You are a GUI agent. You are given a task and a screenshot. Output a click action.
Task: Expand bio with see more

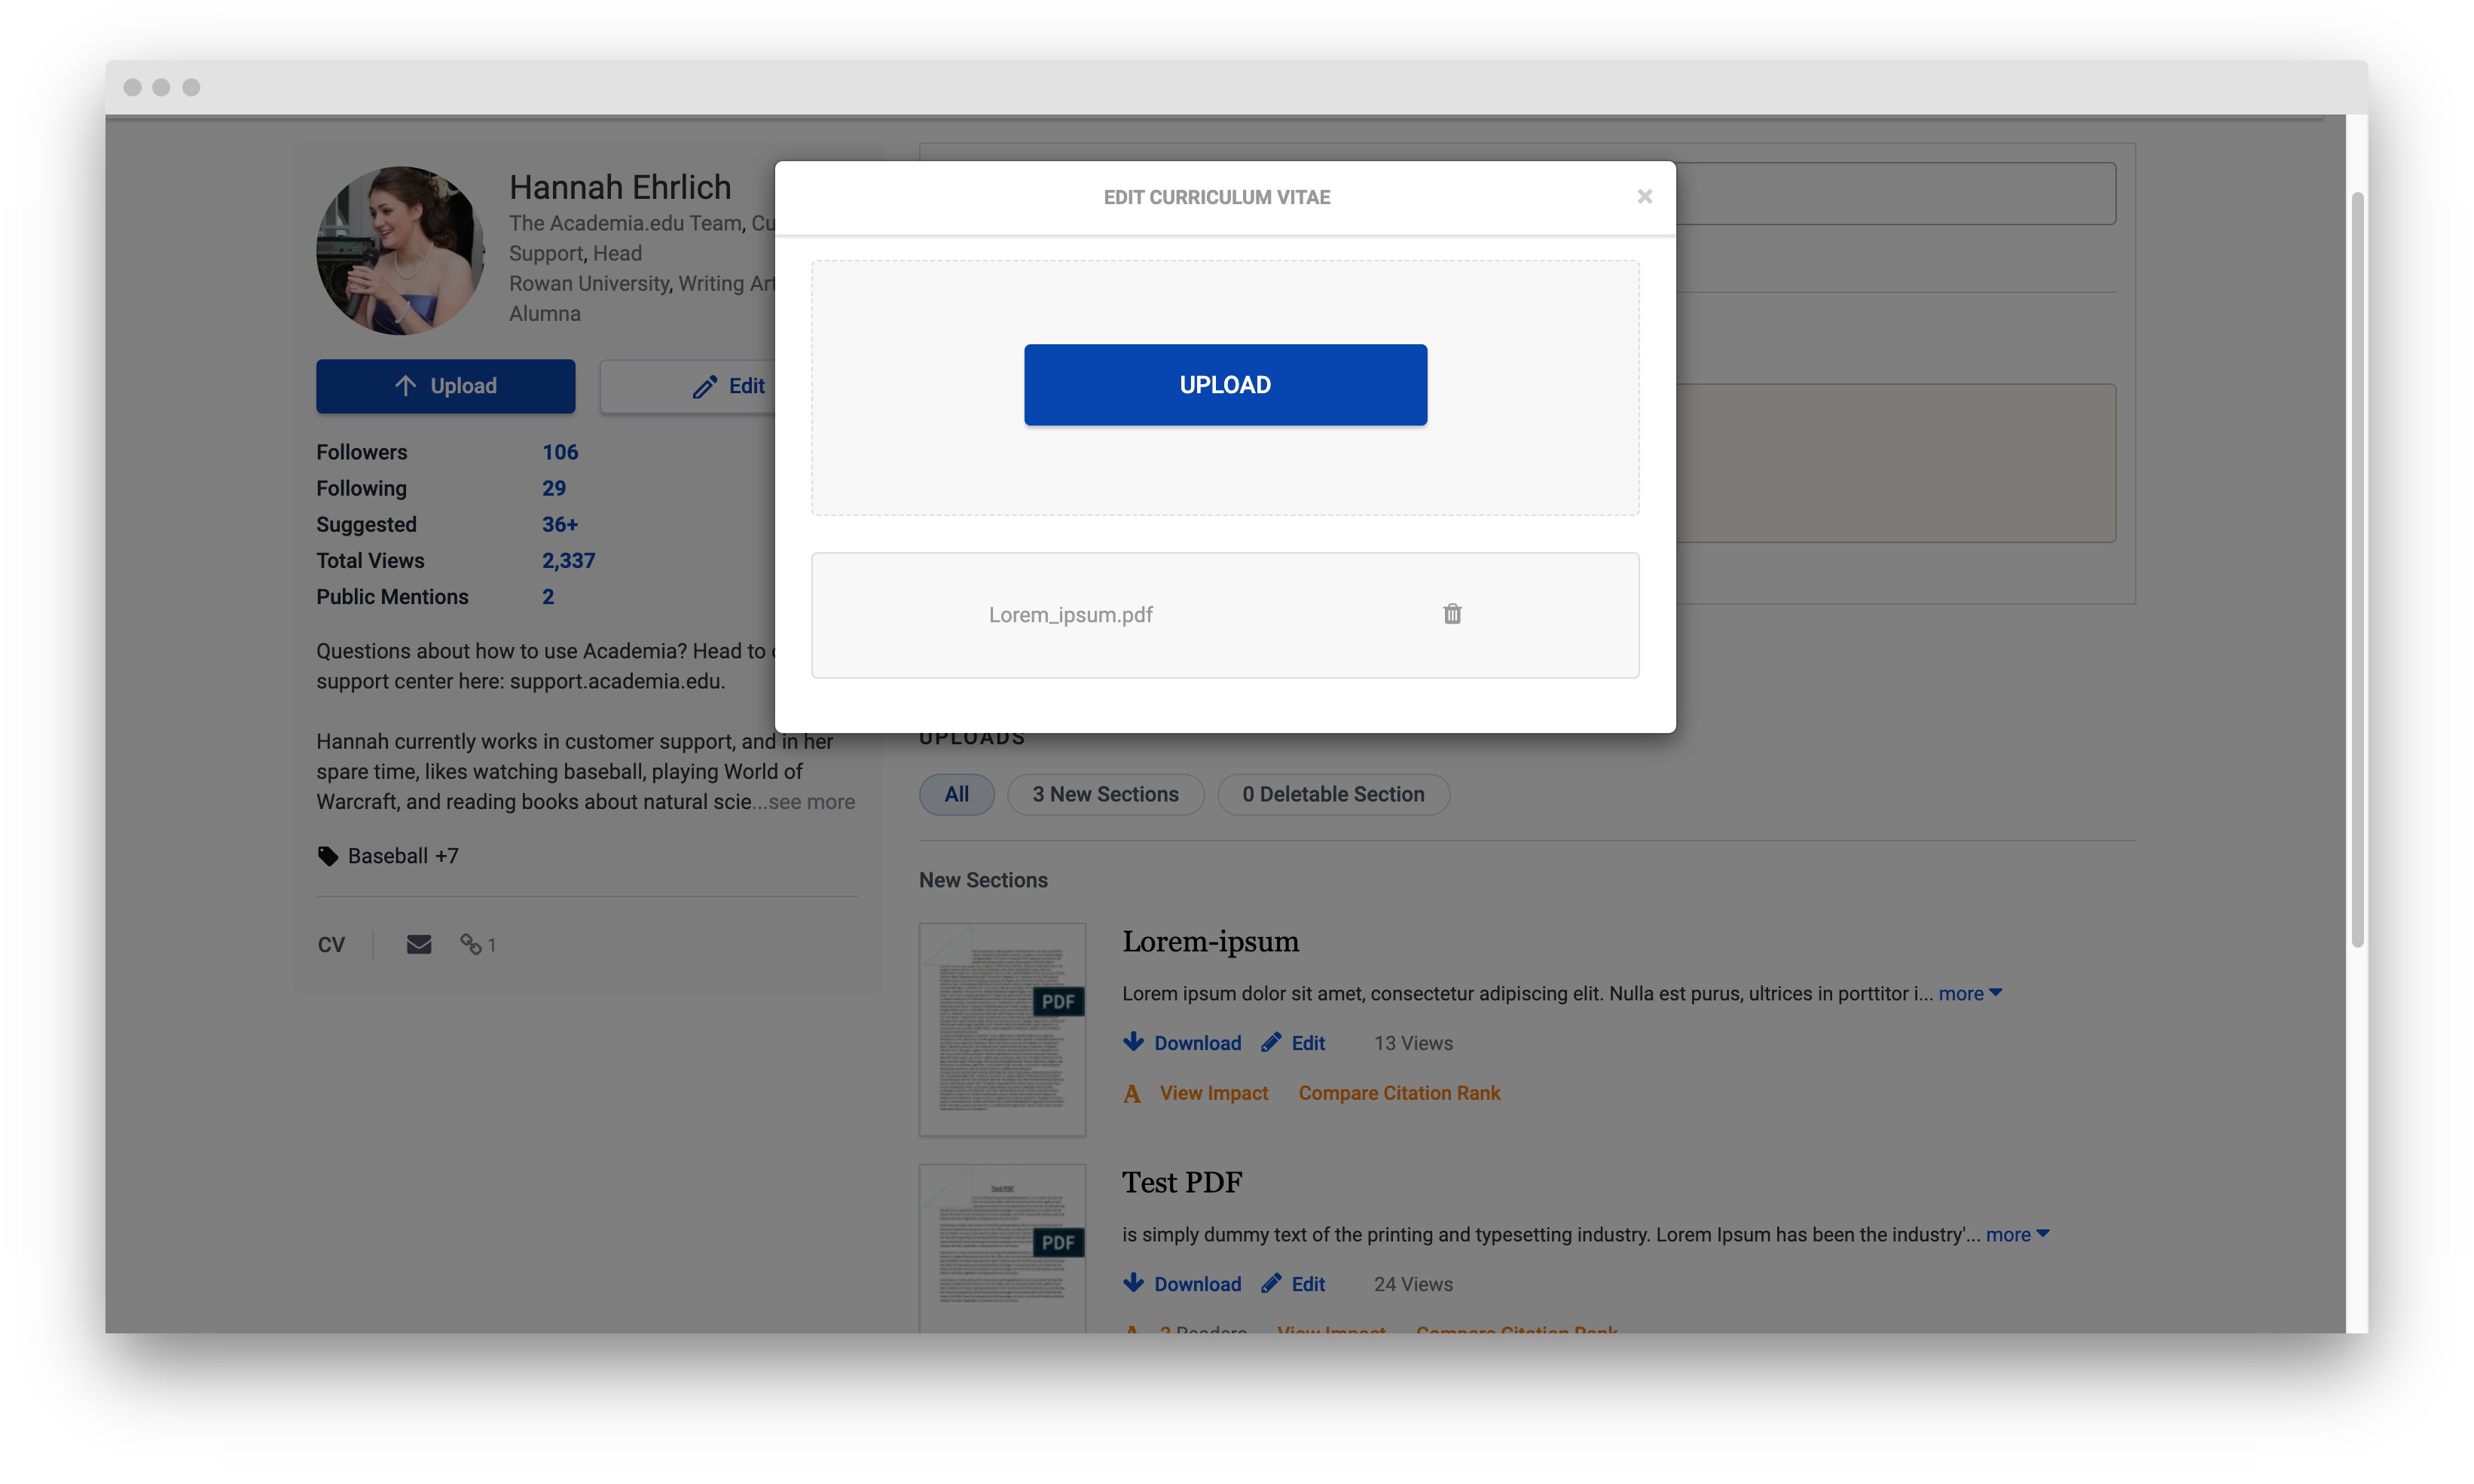[811, 802]
